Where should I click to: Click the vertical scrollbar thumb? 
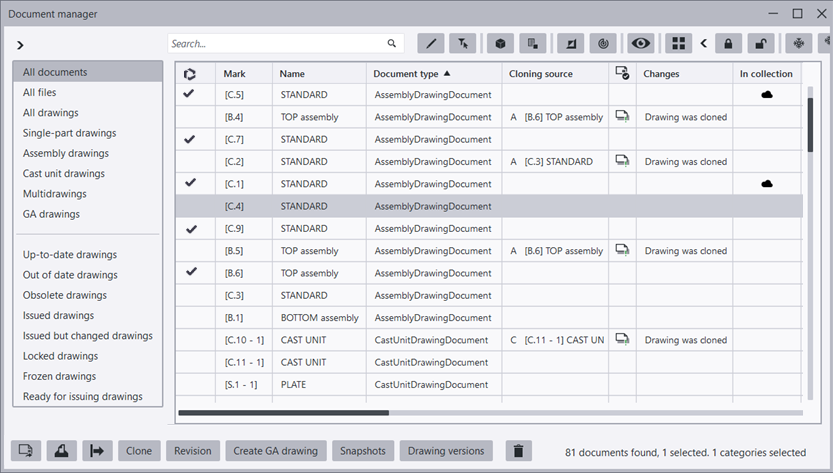point(810,125)
